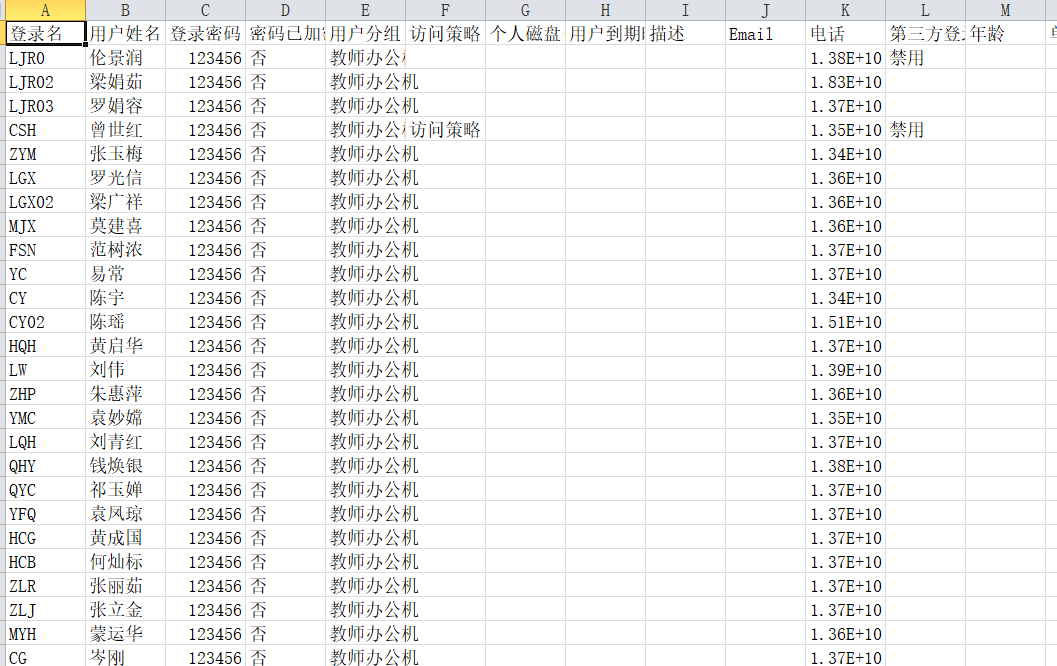Viewport: 1057px width, 666px height.
Task: Select column J header
Action: tap(766, 10)
